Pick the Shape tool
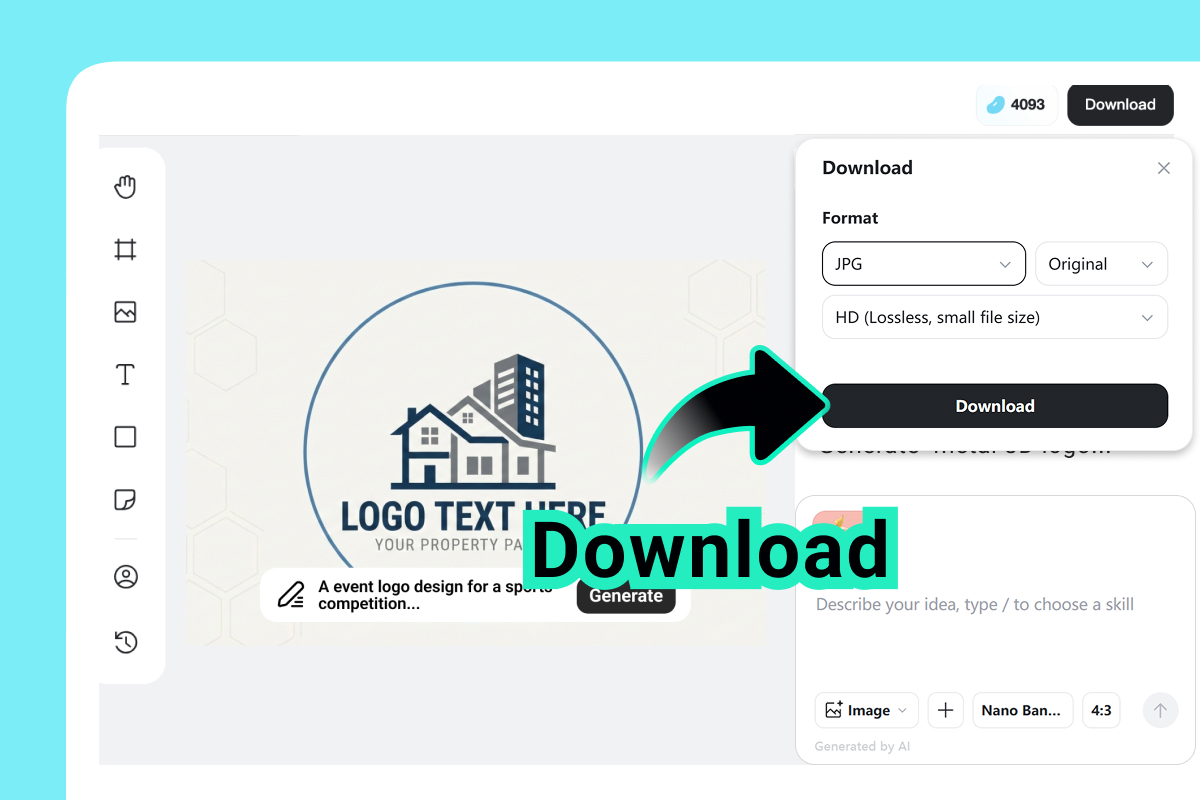The height and width of the screenshot is (800, 1203). 125,437
